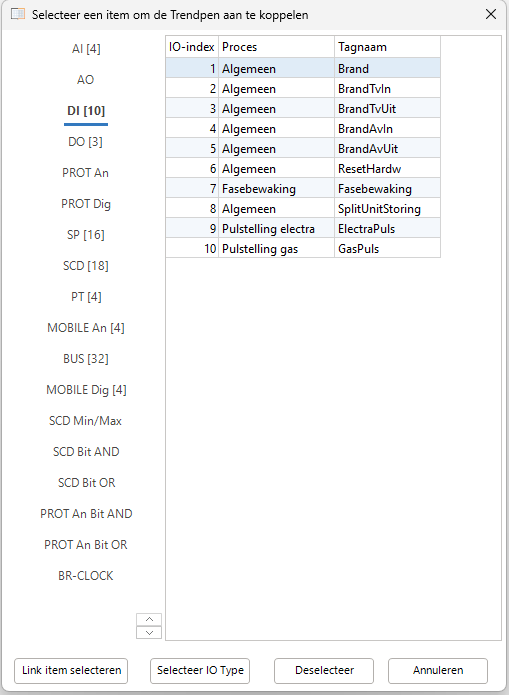Screen dimensions: 509x695
Task: Click the Deselecteer button
Action: (x=324, y=671)
